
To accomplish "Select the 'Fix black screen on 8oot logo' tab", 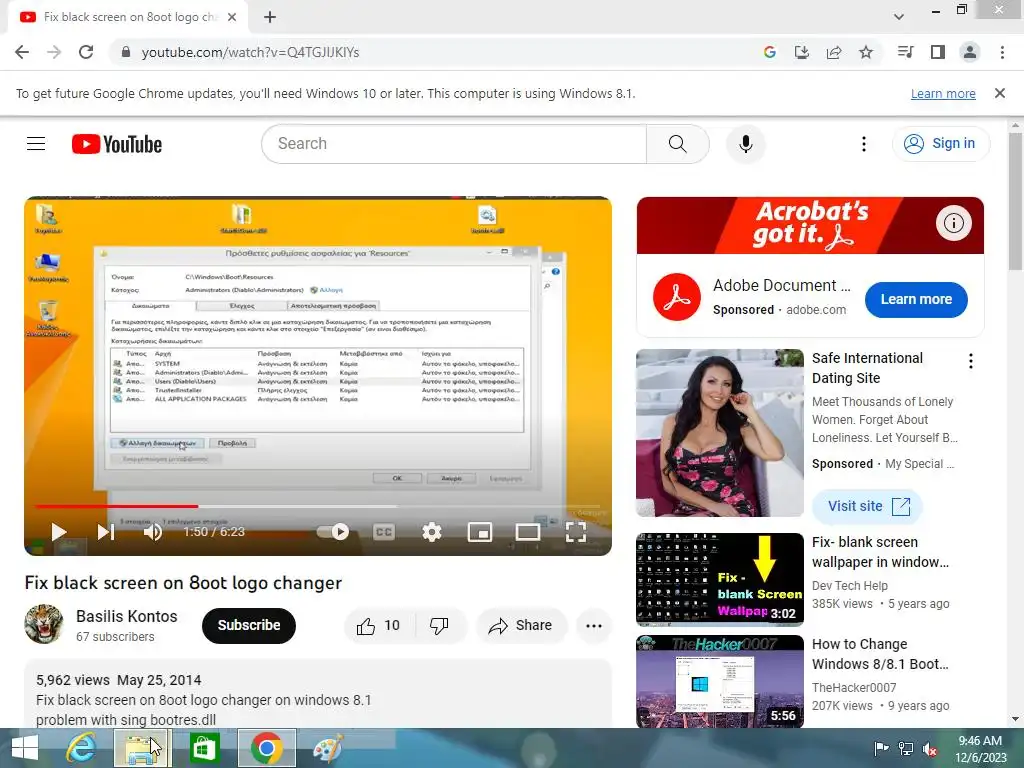I will point(128,17).
